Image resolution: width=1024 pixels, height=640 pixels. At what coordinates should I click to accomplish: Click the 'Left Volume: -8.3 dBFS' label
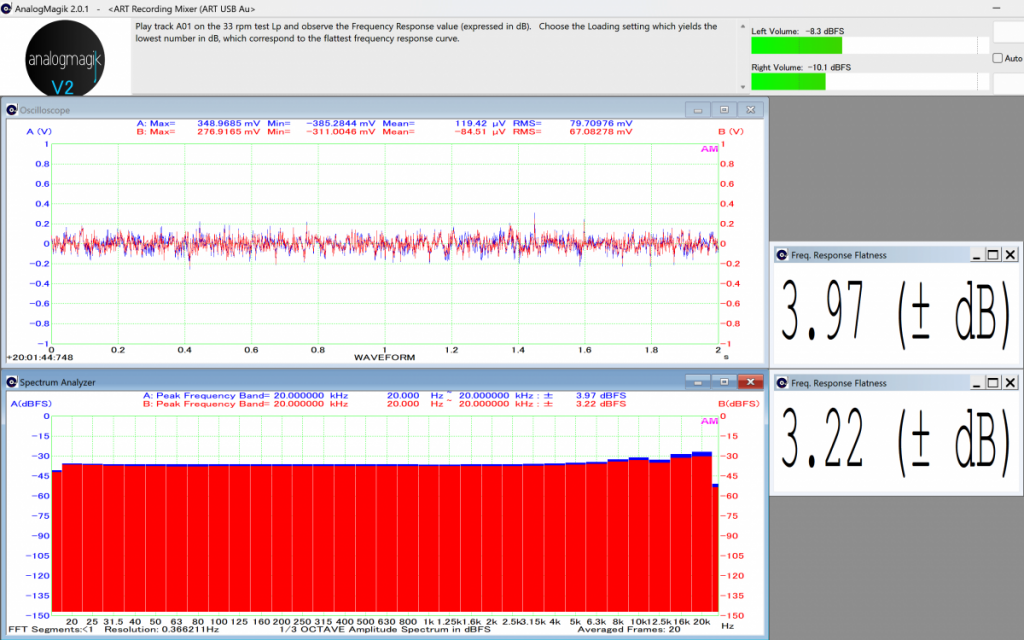point(797,31)
